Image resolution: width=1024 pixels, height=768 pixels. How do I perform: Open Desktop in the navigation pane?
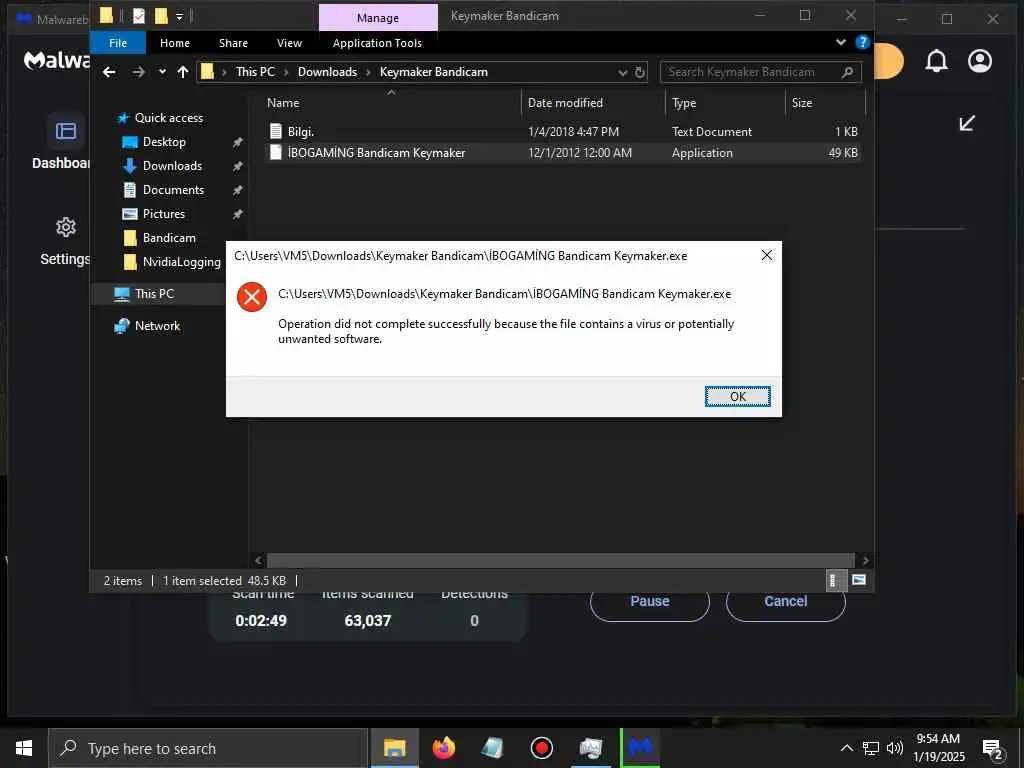tap(164, 142)
